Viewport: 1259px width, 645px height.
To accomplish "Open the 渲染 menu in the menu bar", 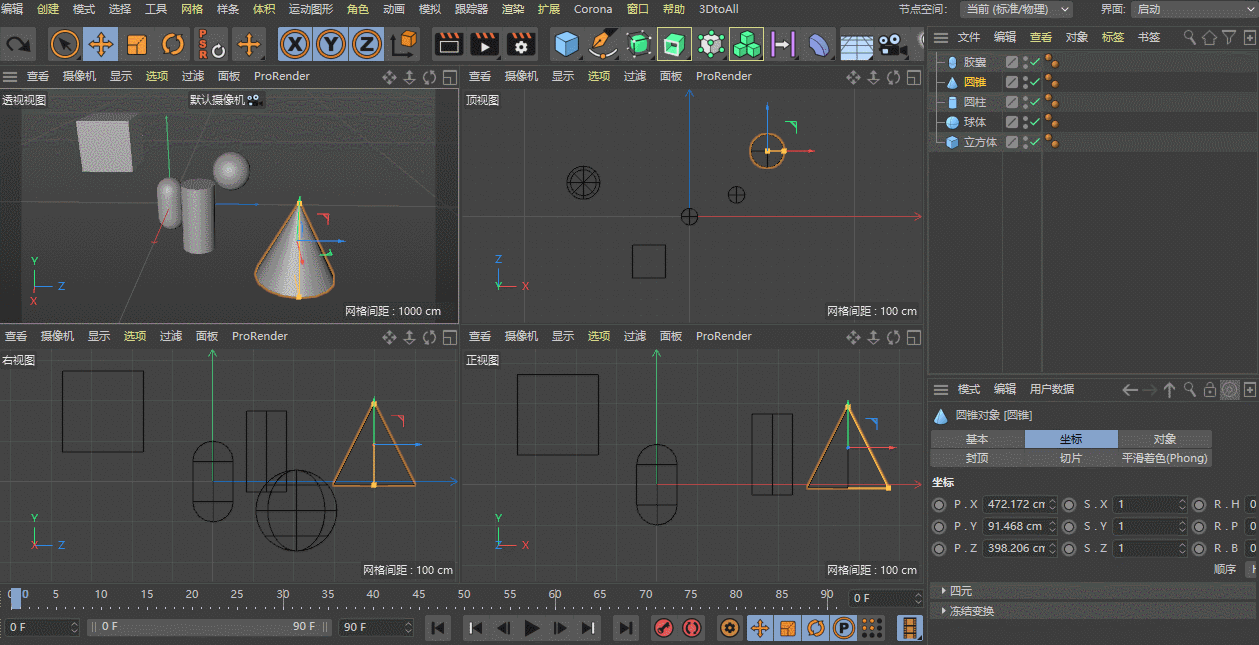I will 512,9.
